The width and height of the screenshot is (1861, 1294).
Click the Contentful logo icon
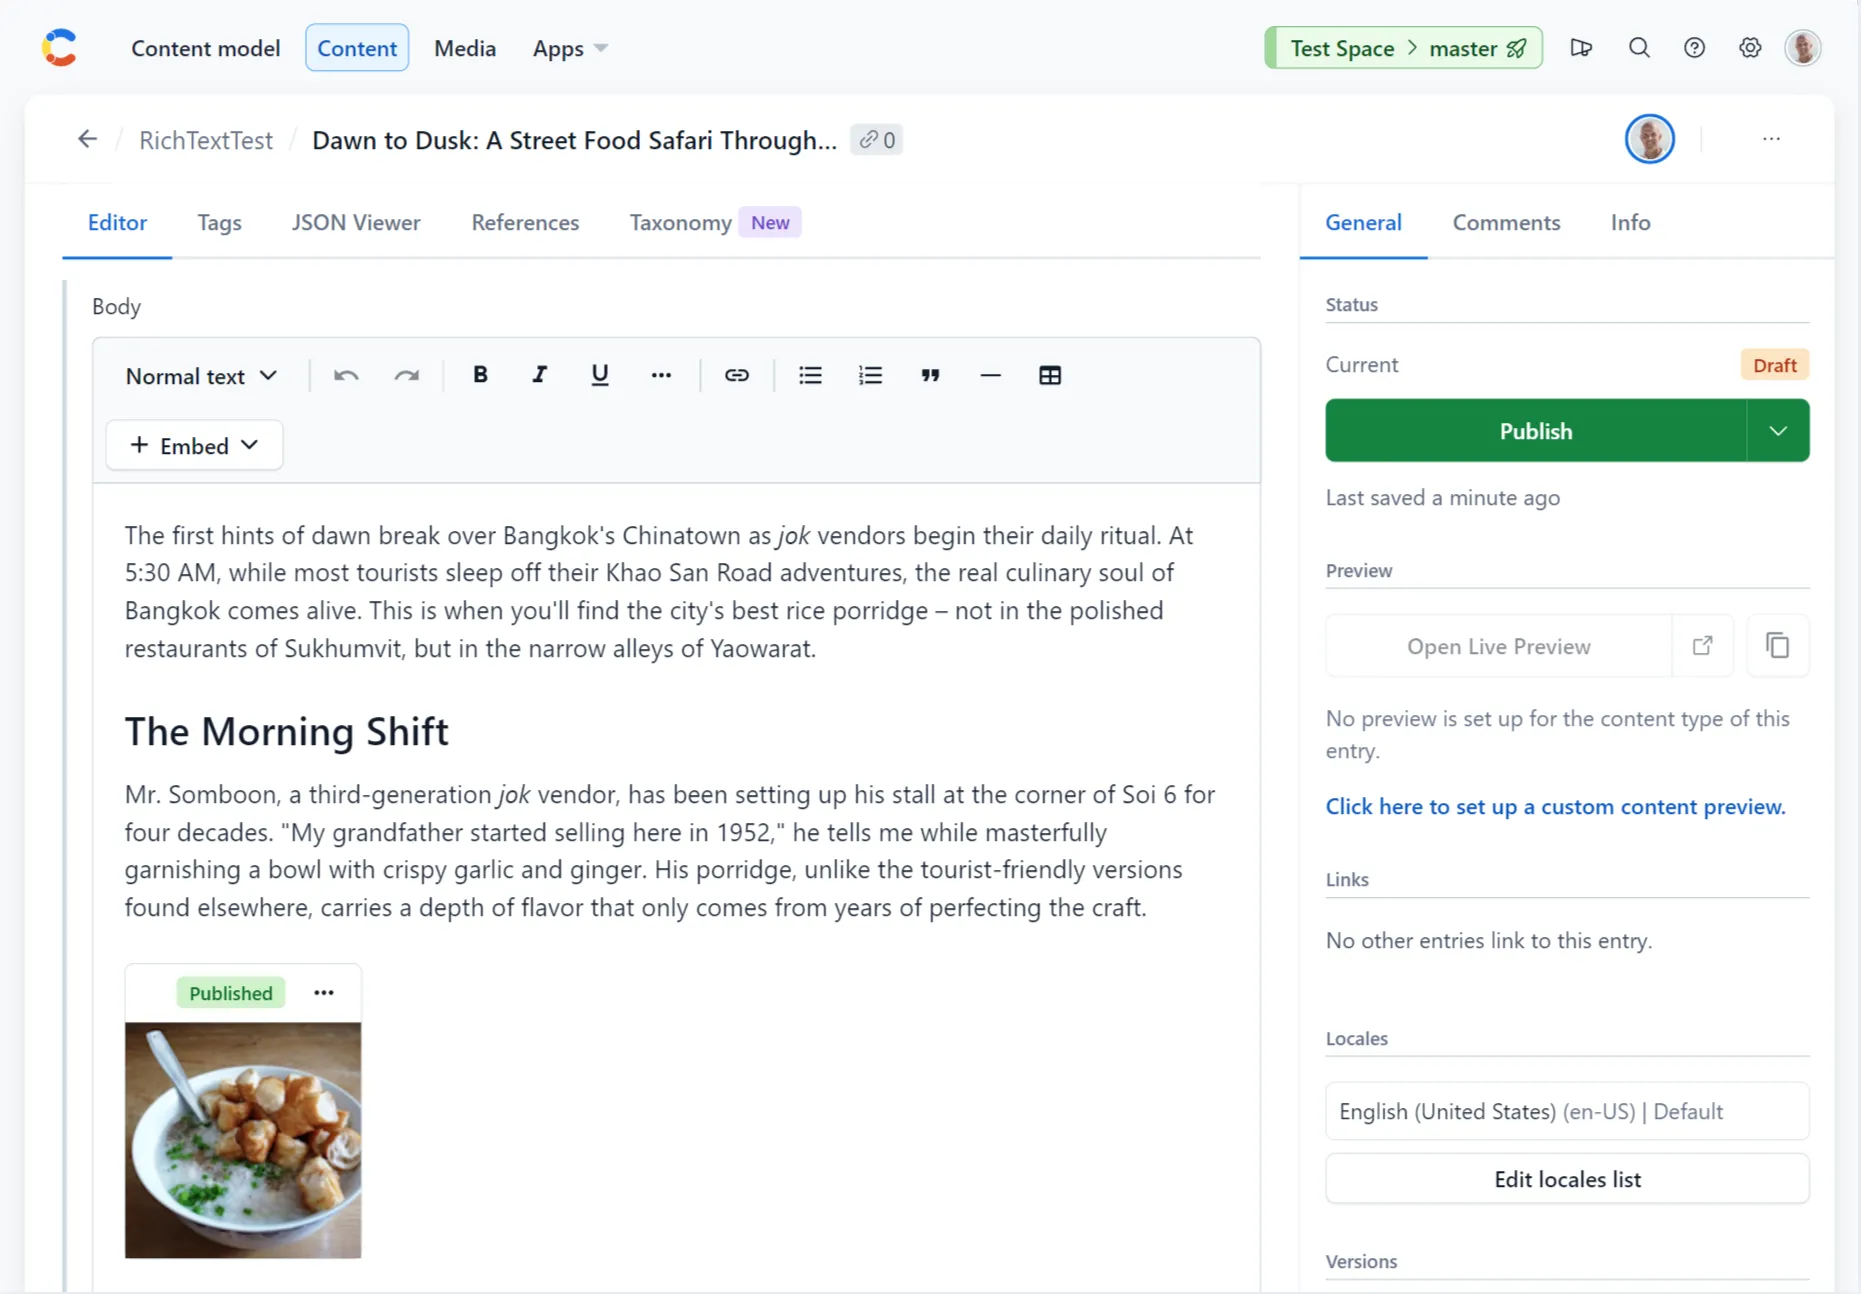pos(59,48)
